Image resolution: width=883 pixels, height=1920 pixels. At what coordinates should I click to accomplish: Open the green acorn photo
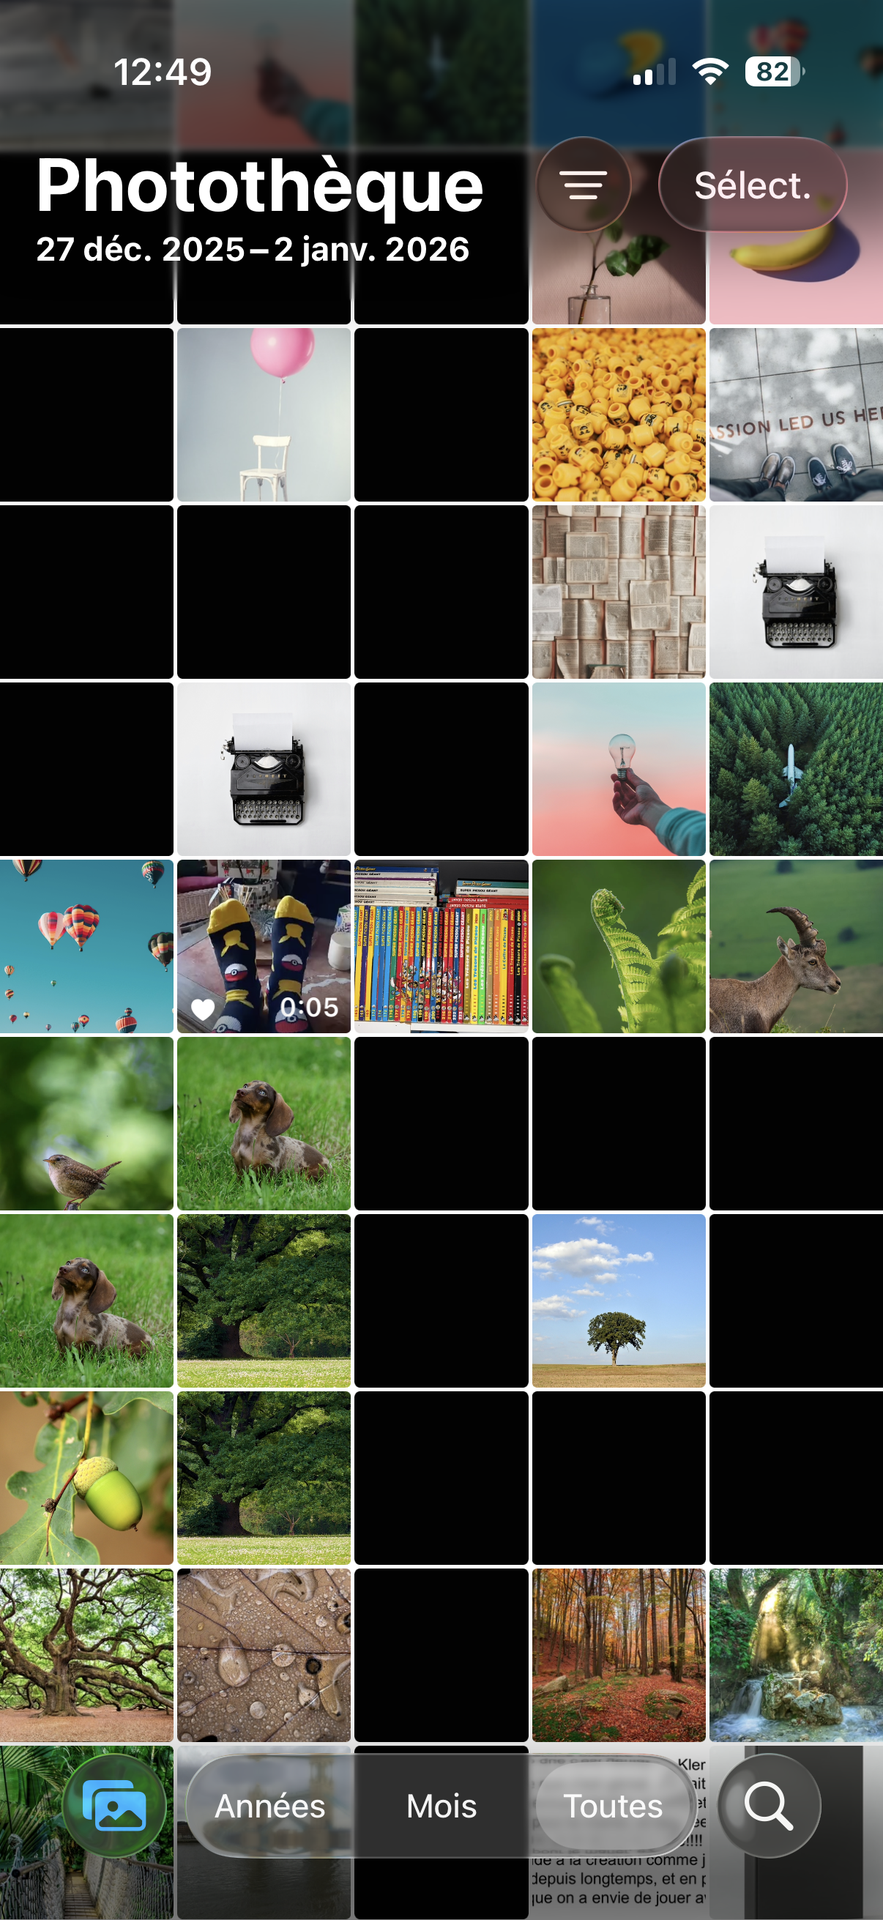[x=86, y=1478]
